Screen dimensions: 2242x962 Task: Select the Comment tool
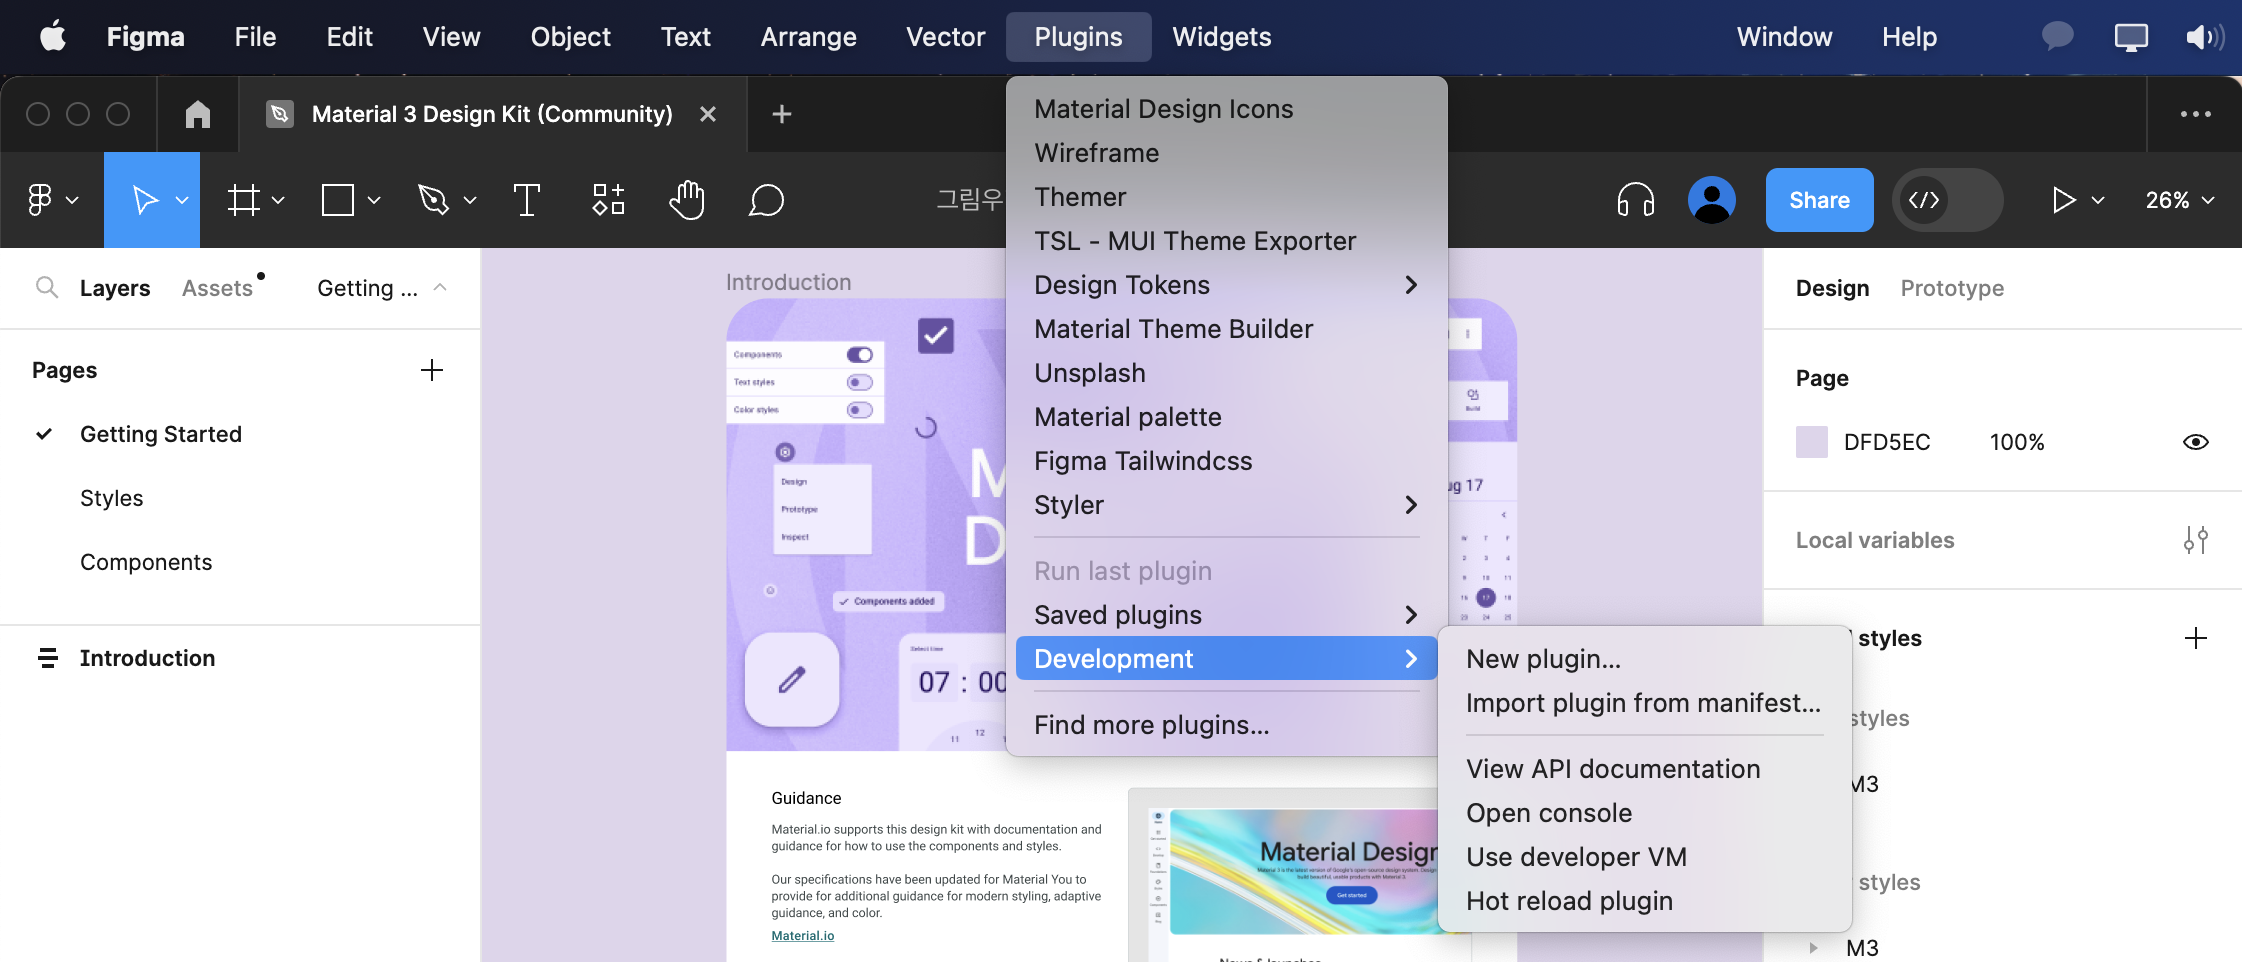coord(766,200)
